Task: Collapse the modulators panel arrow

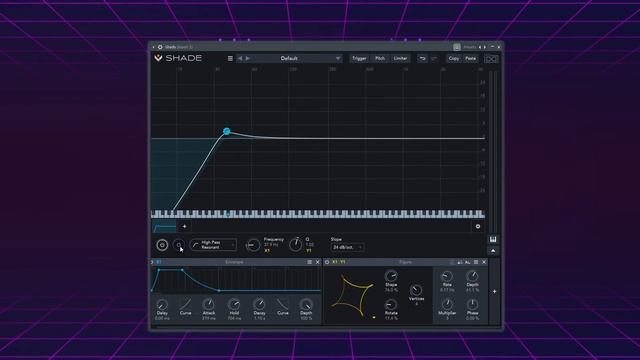Action: [493, 251]
